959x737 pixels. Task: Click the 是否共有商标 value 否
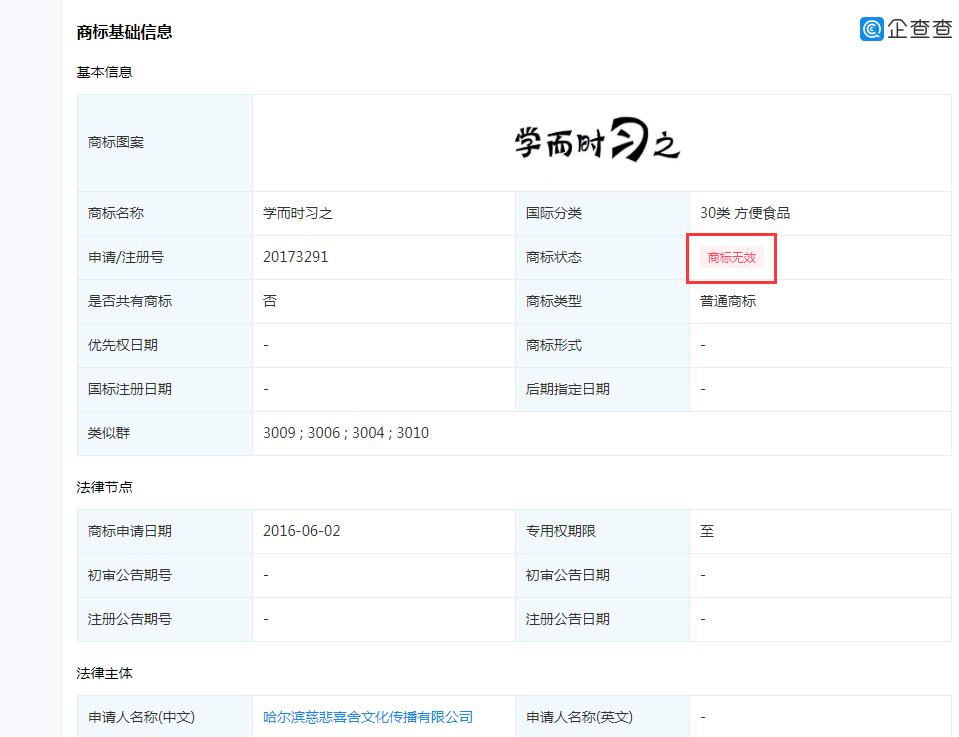[270, 301]
